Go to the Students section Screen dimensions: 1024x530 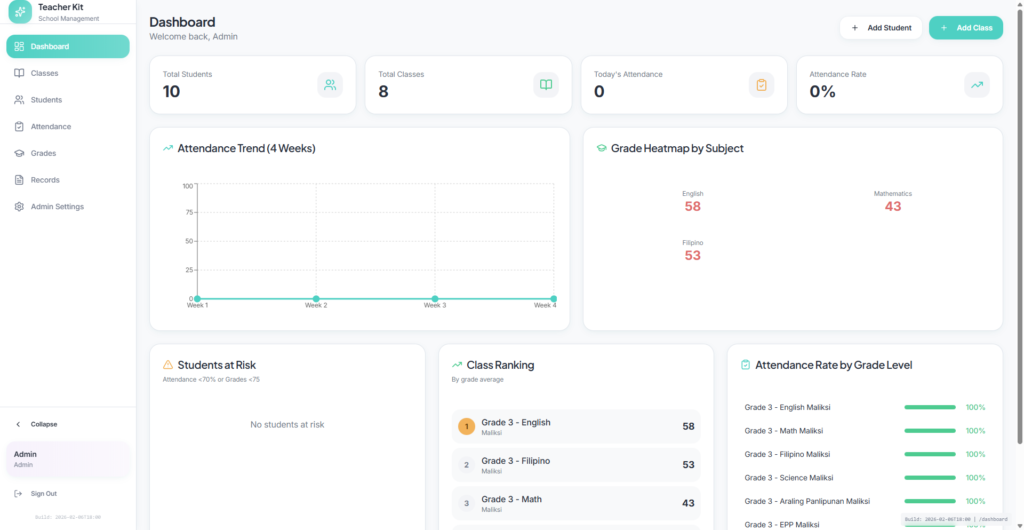pos(46,100)
